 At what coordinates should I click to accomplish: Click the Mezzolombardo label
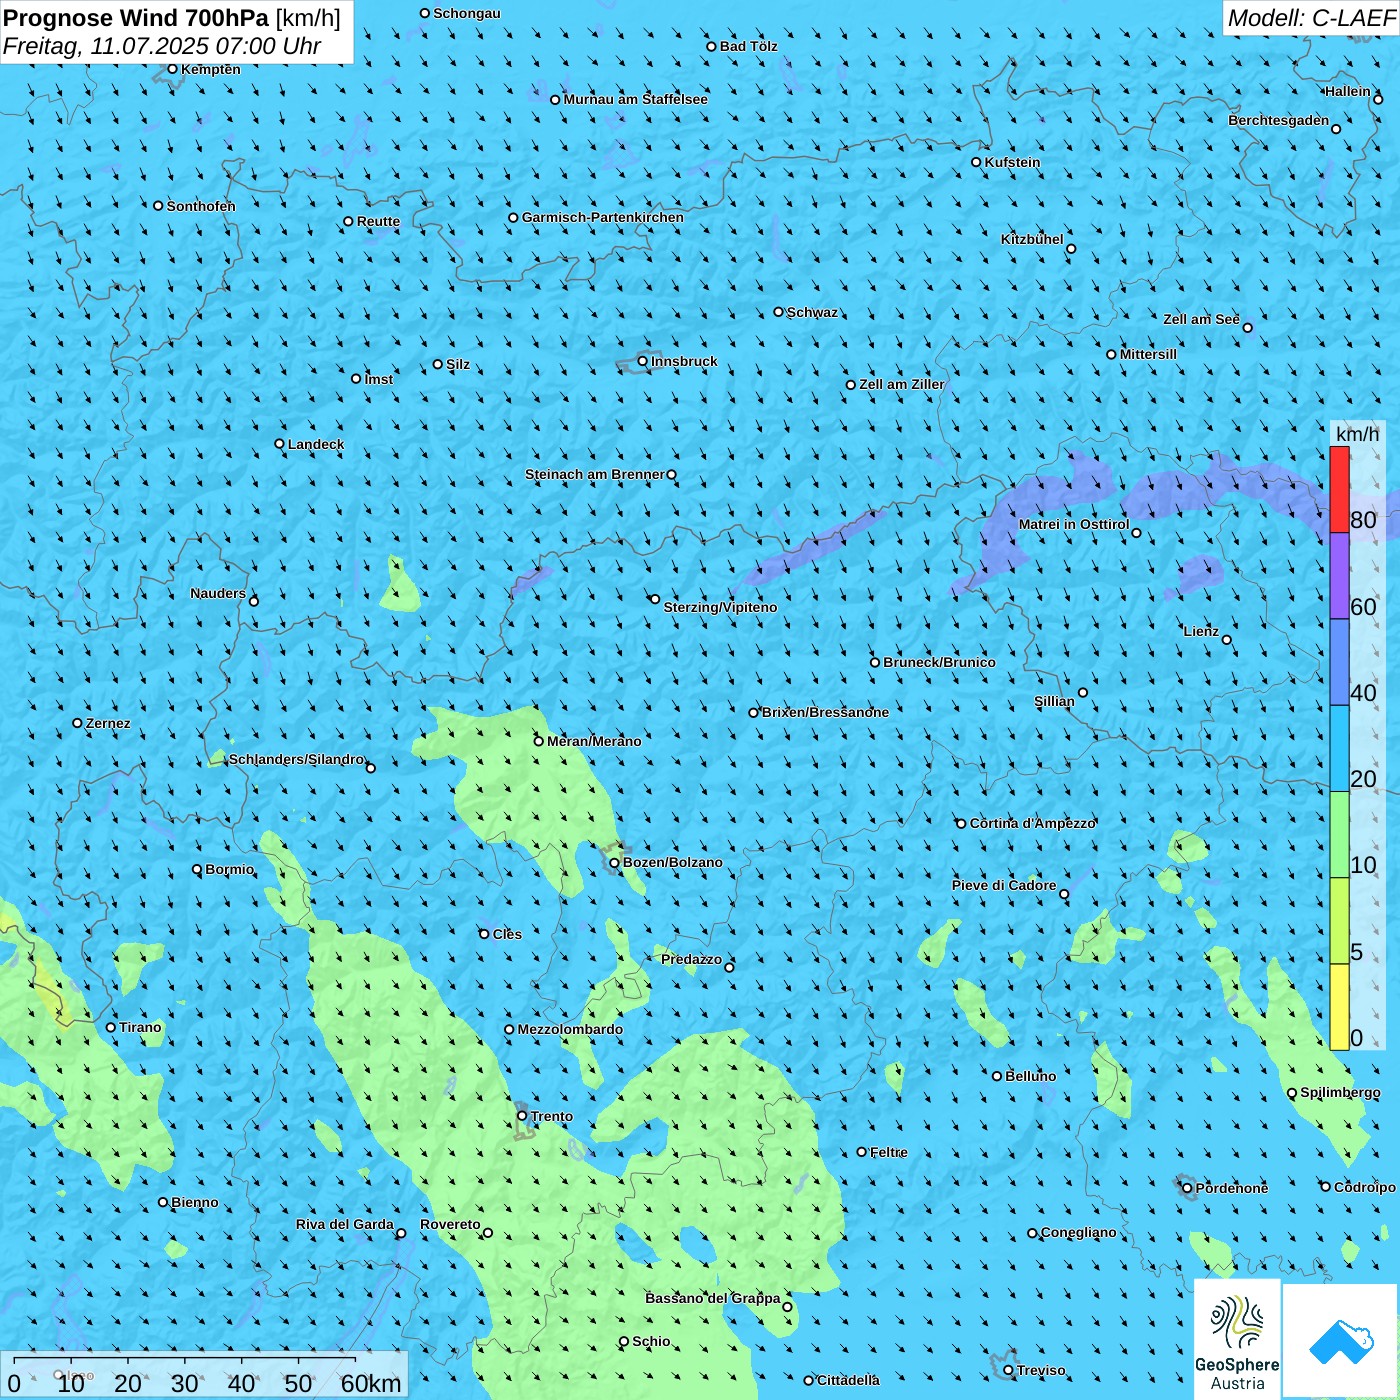click(x=570, y=1029)
